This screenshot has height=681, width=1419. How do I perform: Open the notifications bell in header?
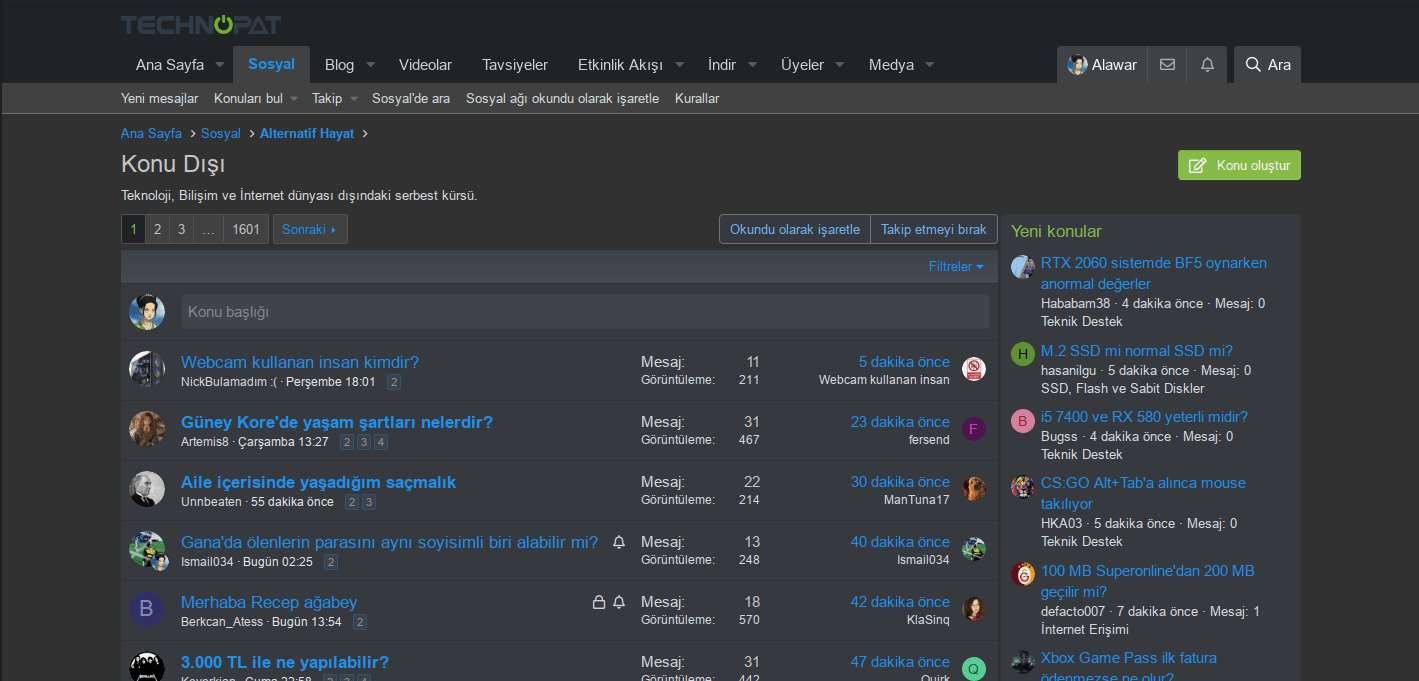tap(1207, 65)
